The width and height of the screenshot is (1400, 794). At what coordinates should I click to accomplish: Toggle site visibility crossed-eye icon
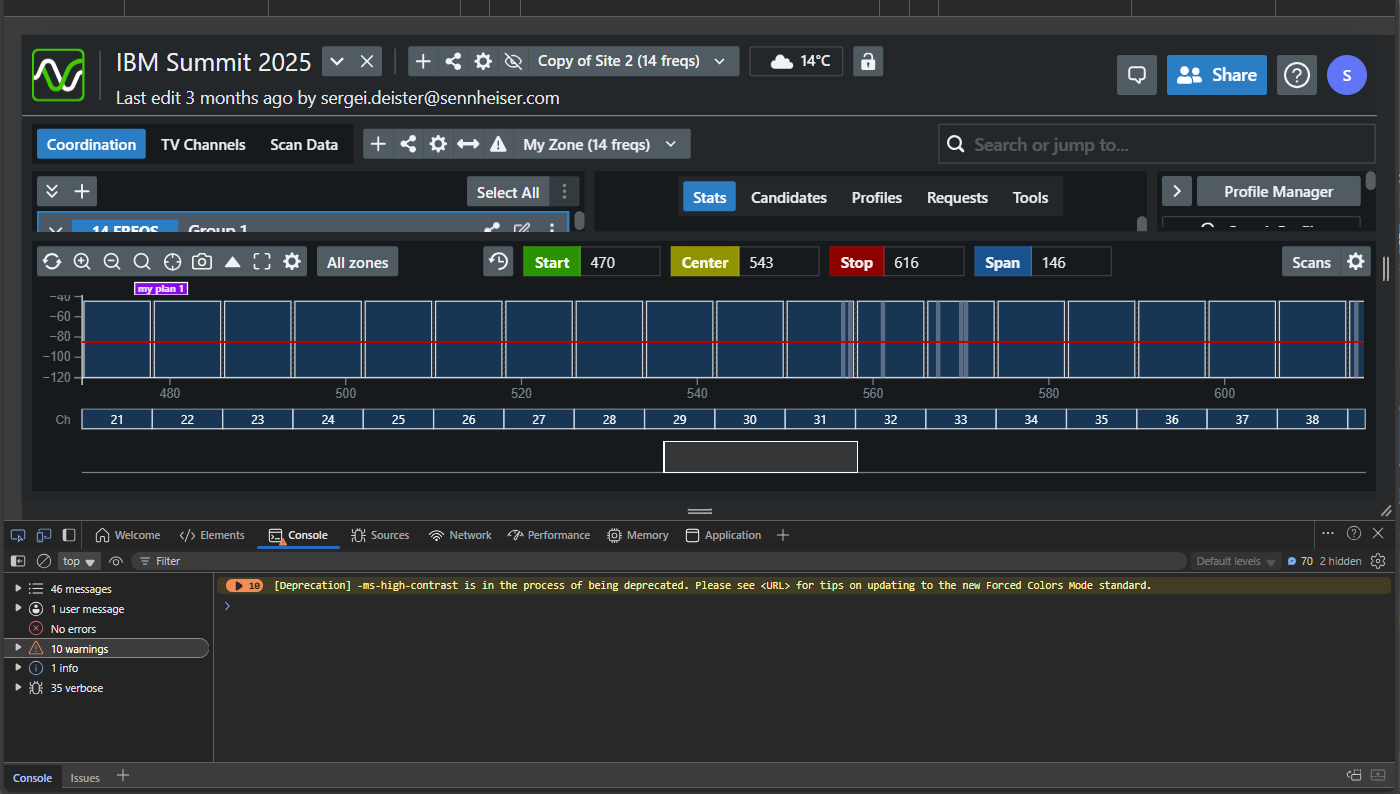[x=513, y=61]
